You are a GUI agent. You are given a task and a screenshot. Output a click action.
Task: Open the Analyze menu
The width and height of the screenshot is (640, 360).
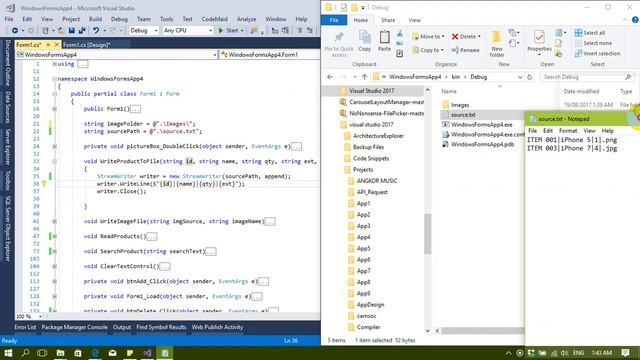(x=247, y=19)
